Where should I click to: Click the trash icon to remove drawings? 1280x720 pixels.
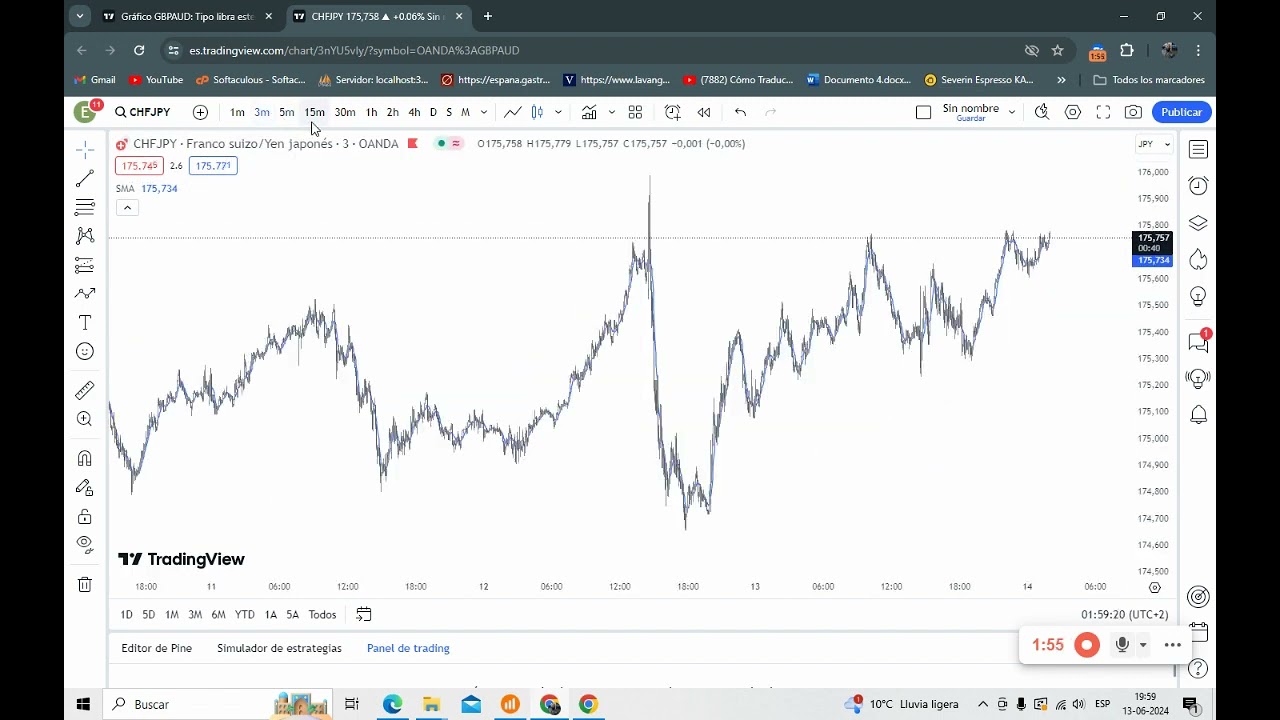pyautogui.click(x=85, y=585)
